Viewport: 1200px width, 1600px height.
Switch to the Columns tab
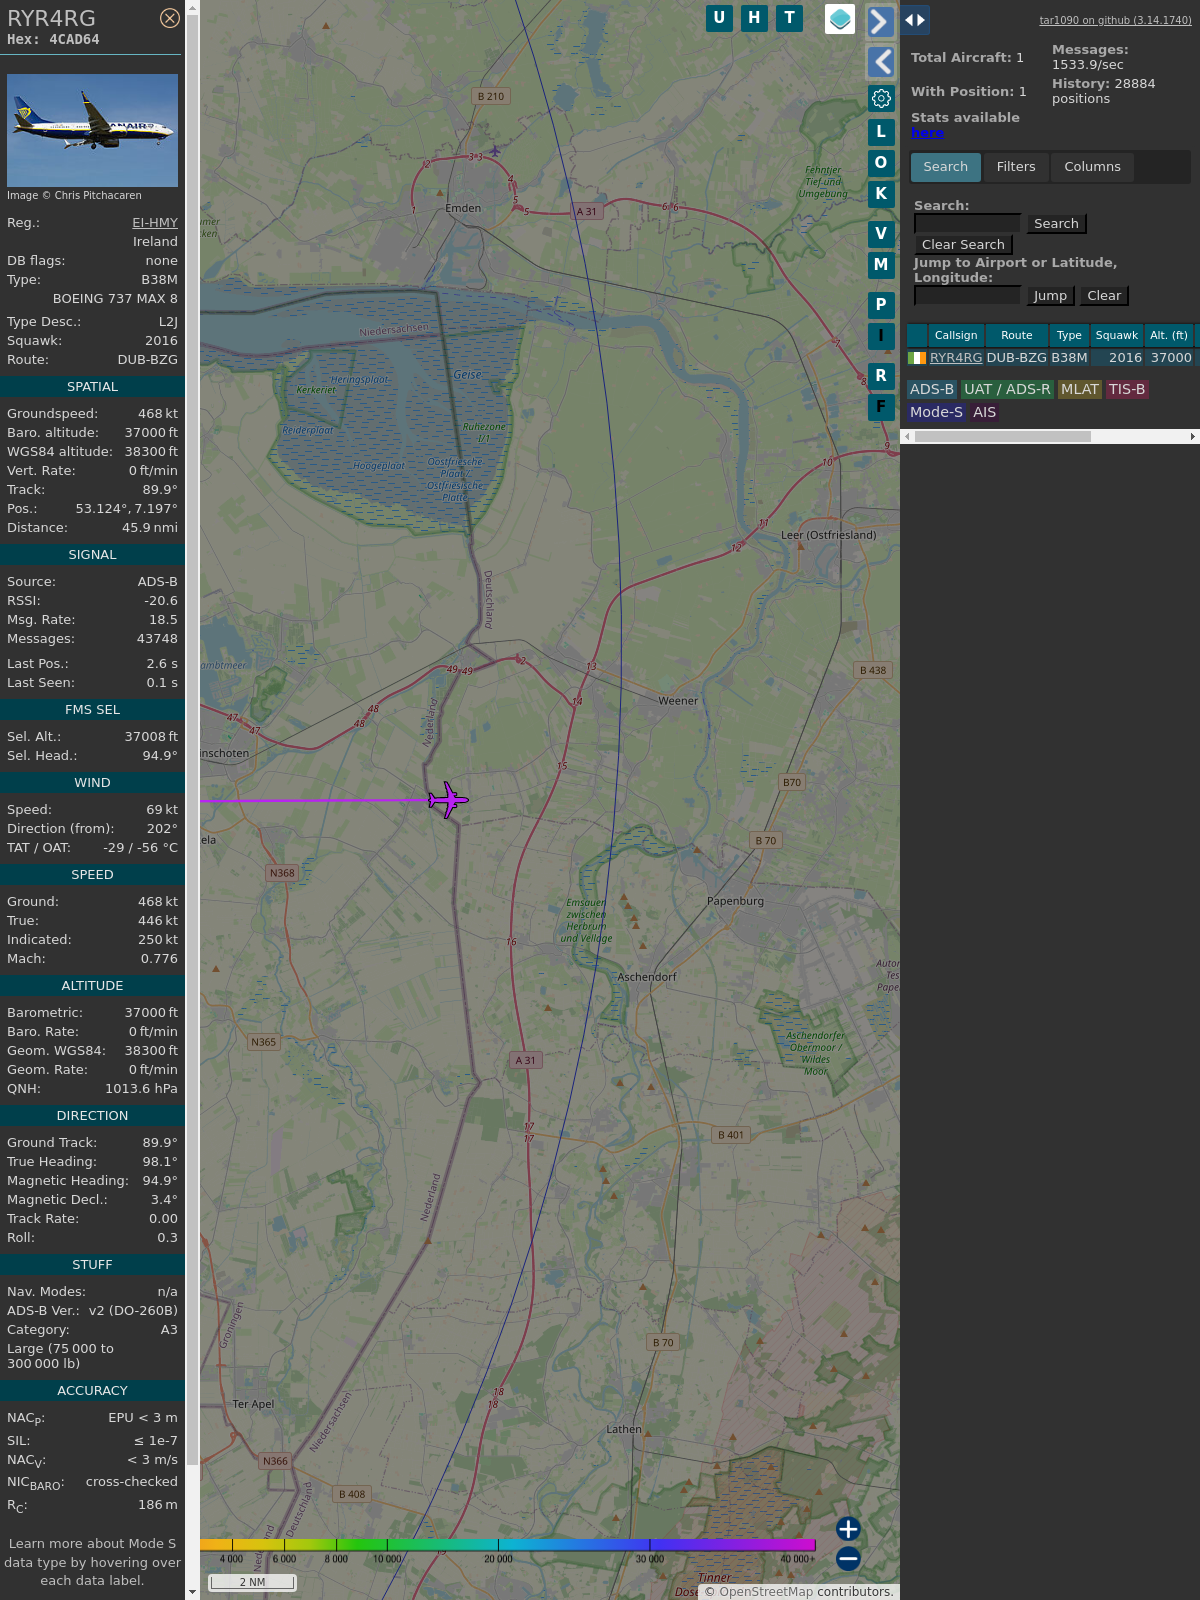tap(1092, 167)
